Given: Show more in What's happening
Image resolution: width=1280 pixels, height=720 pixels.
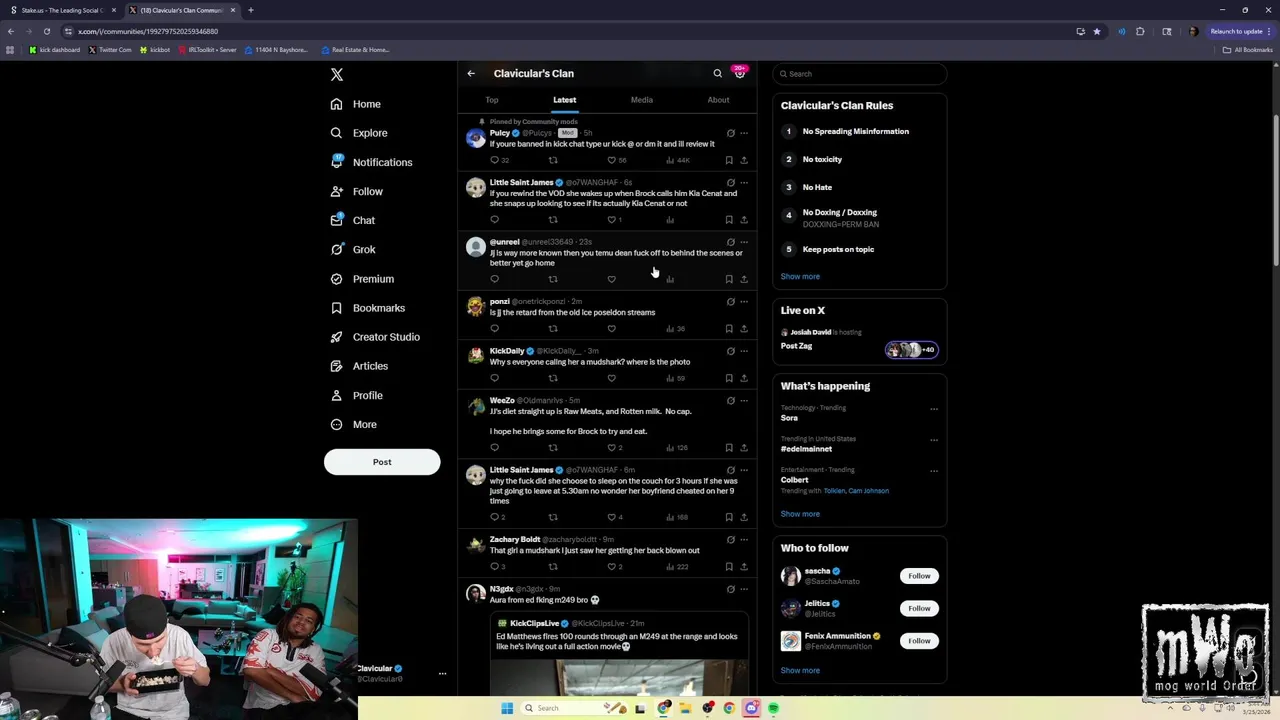Looking at the screenshot, I should [x=800, y=514].
